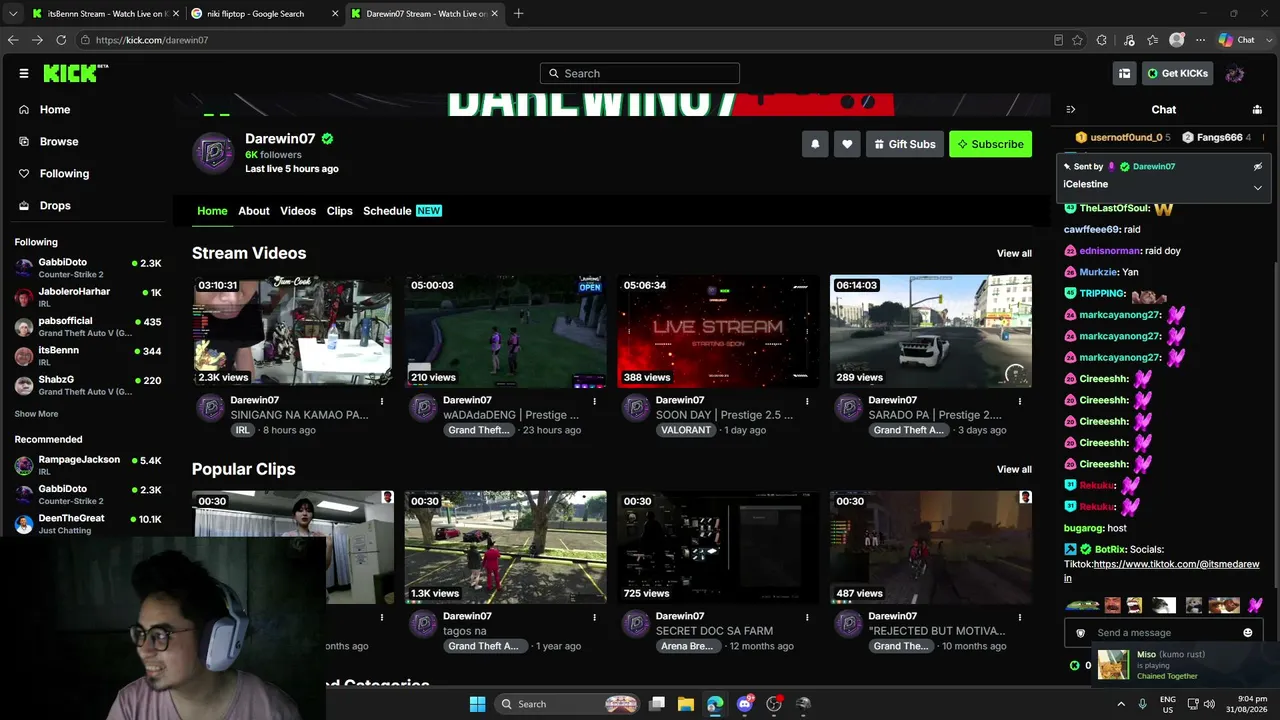This screenshot has width=1280, height=720.
Task: Open options for SECRET DOC SA FARM clip
Action: click(x=807, y=617)
